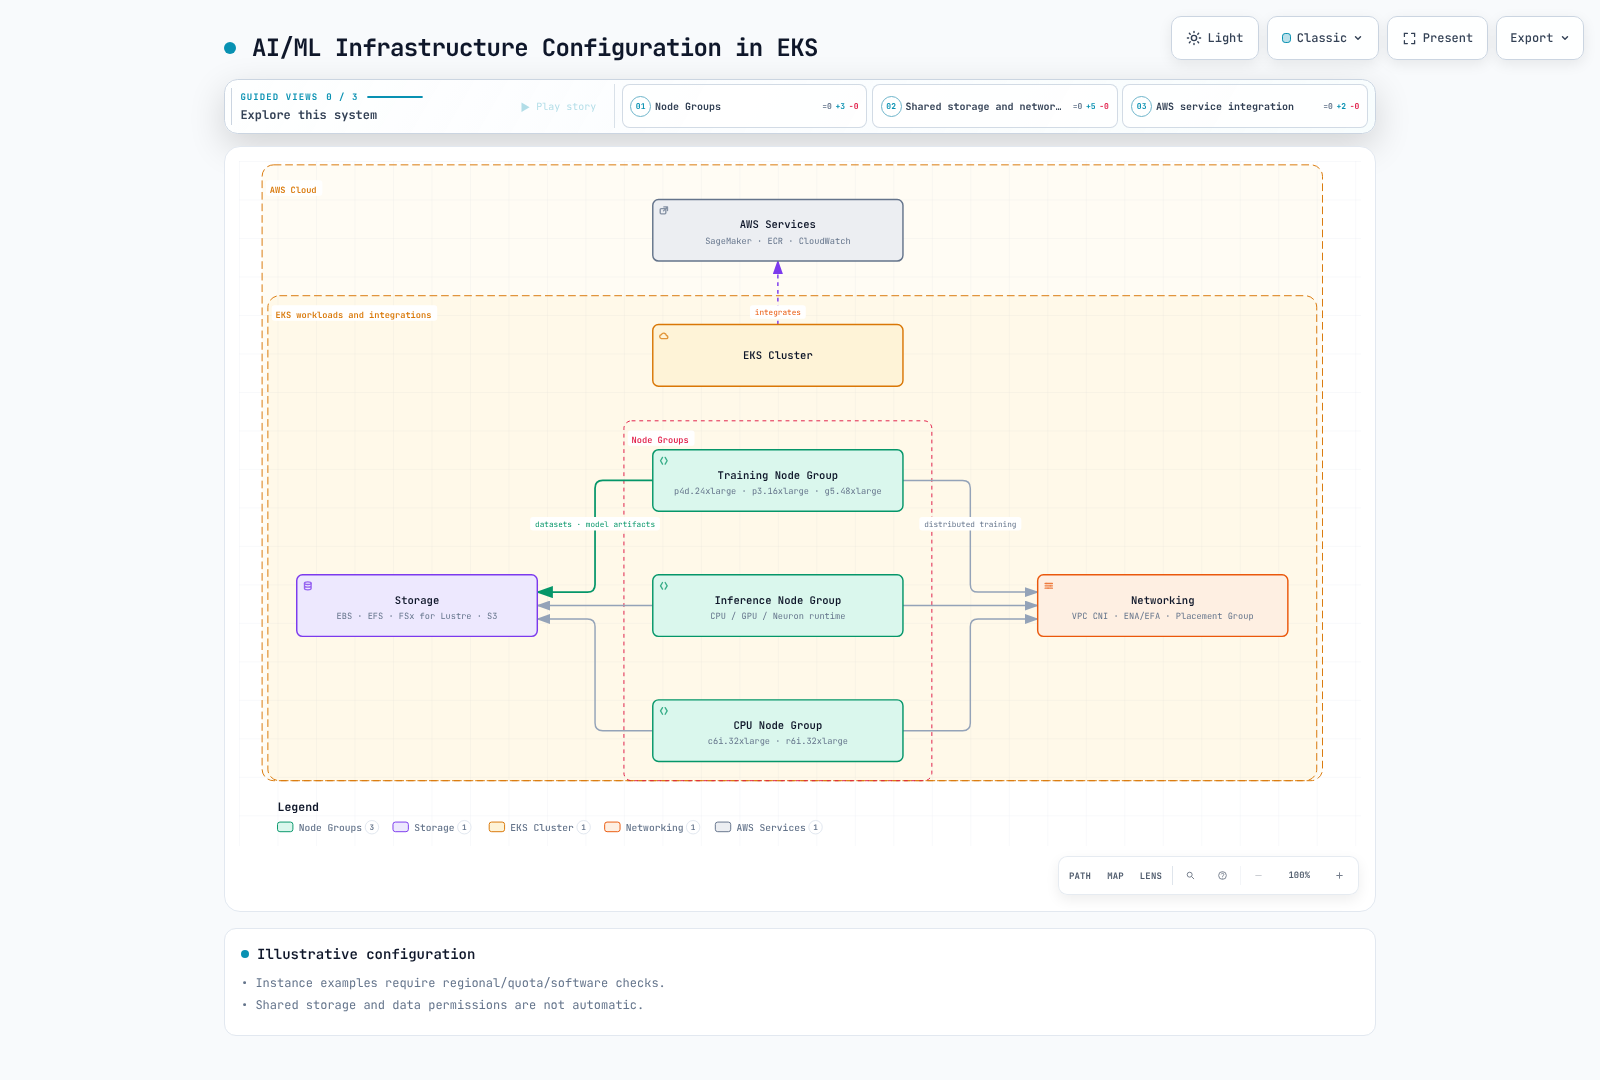Enable the LENS mode toggle

pos(1151,876)
